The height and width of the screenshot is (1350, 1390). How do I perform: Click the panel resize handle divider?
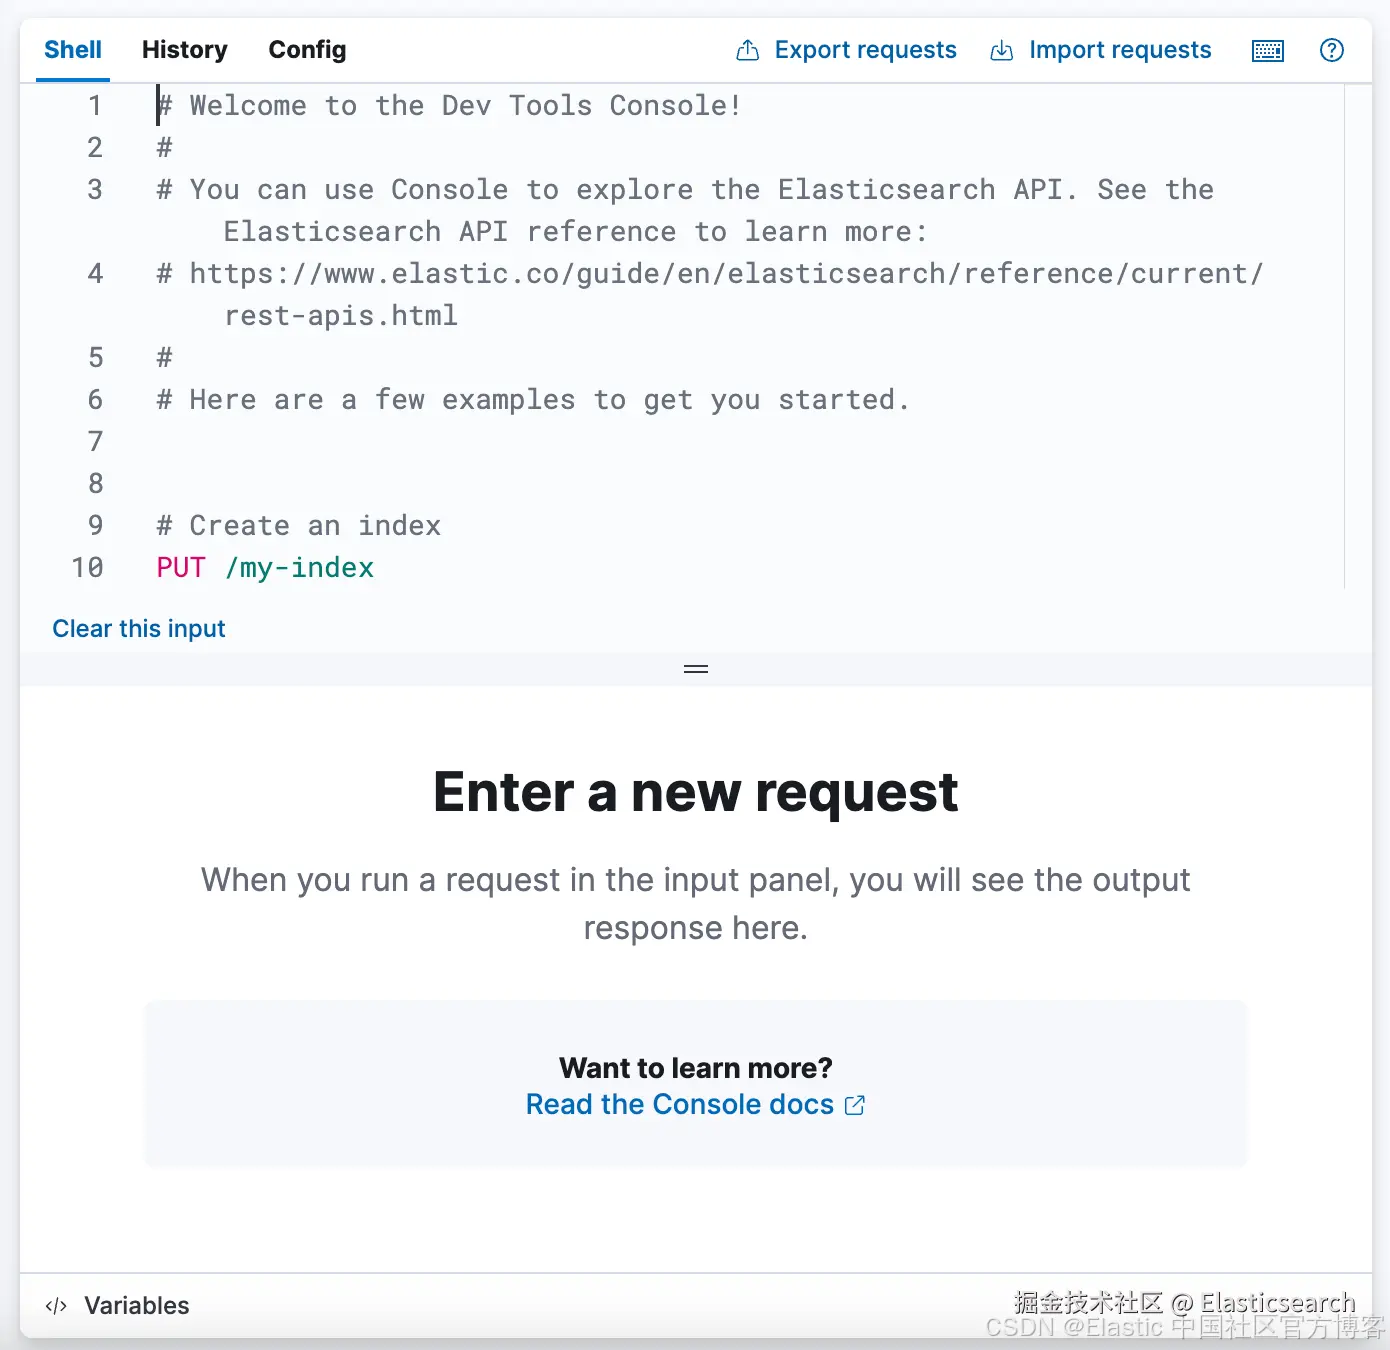point(696,669)
